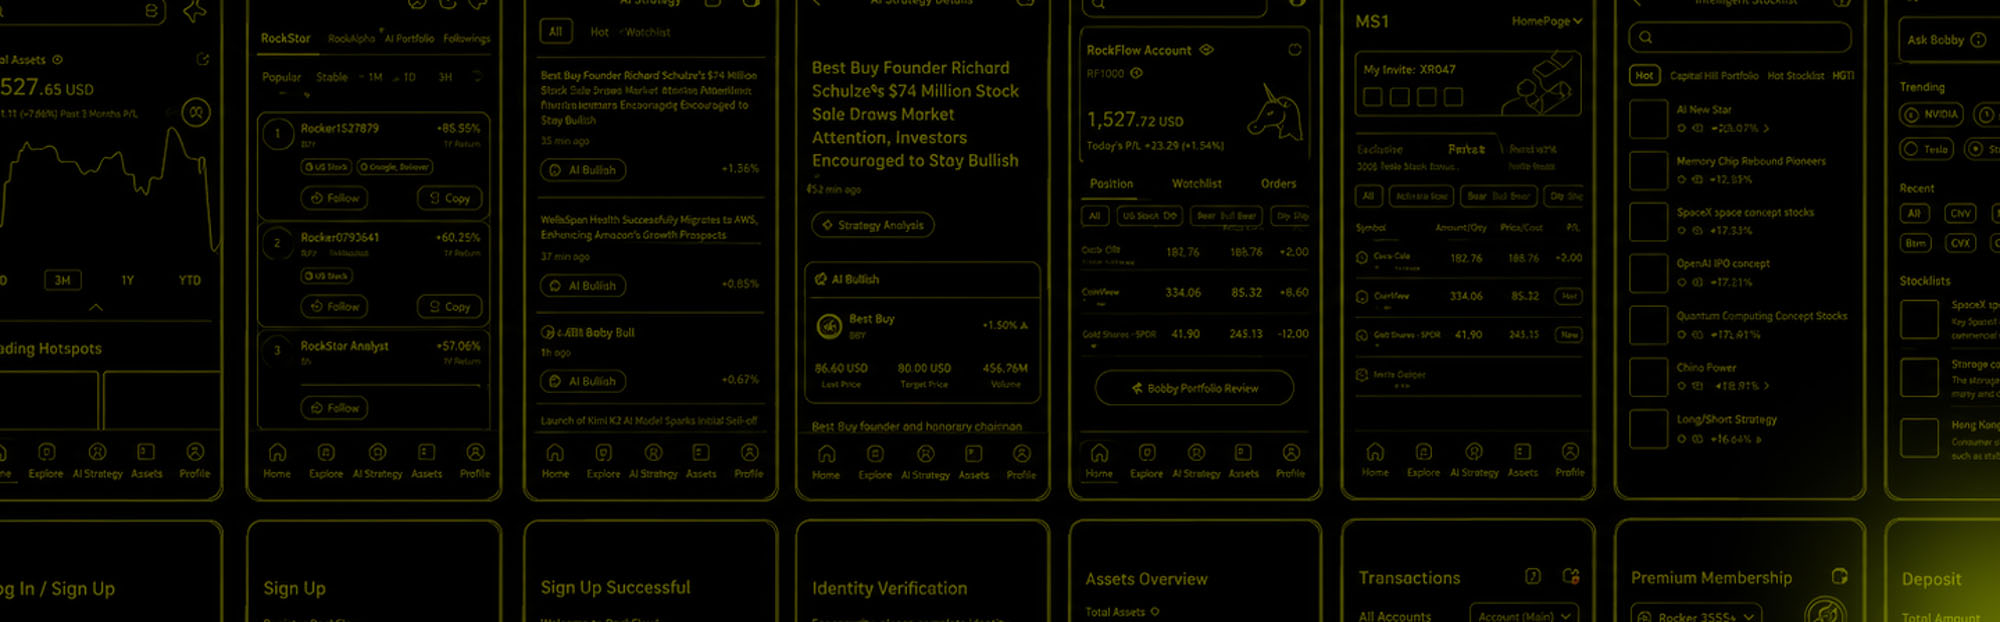Click the Bobby Portfolio Review button
This screenshot has width=2000, height=622.
point(1194,388)
